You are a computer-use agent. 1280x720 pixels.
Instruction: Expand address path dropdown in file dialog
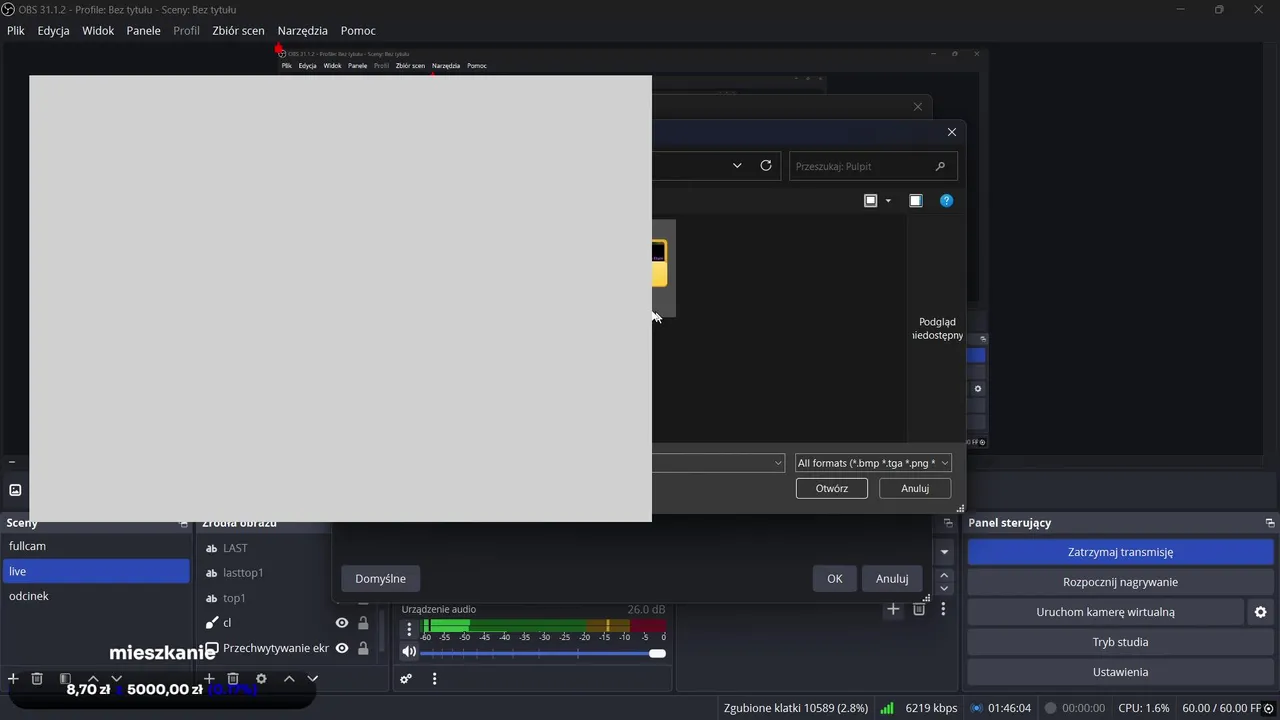point(737,166)
